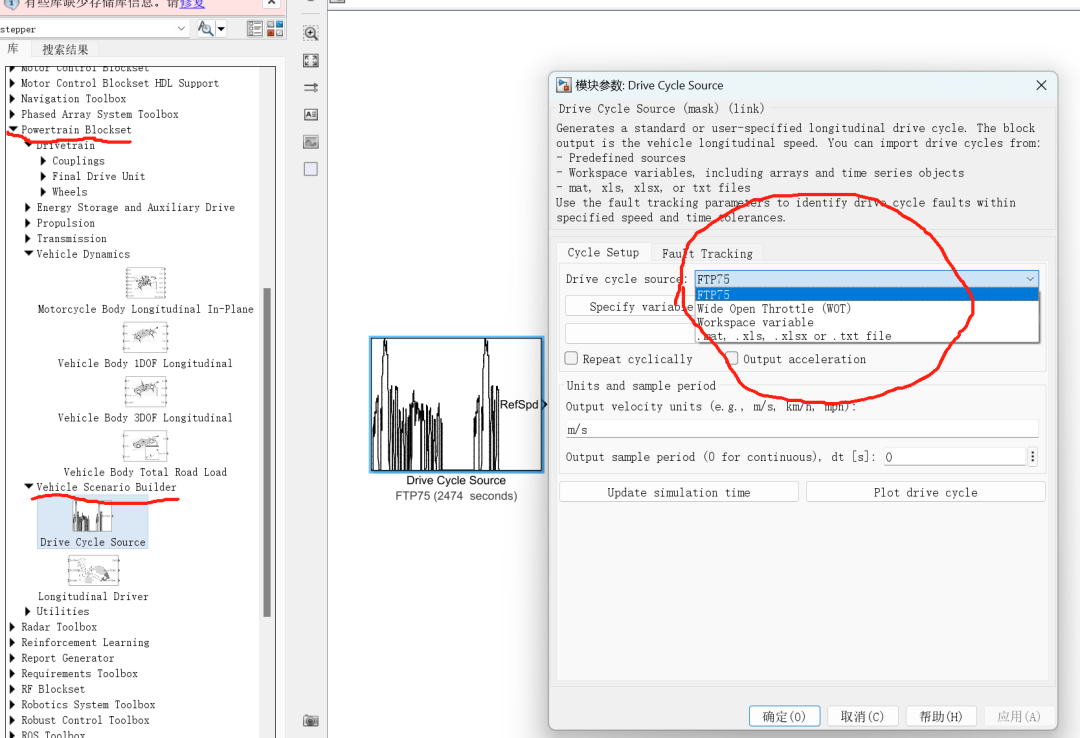The width and height of the screenshot is (1080, 738).
Task: Select the RF Blockset tree item
Action: (53, 689)
